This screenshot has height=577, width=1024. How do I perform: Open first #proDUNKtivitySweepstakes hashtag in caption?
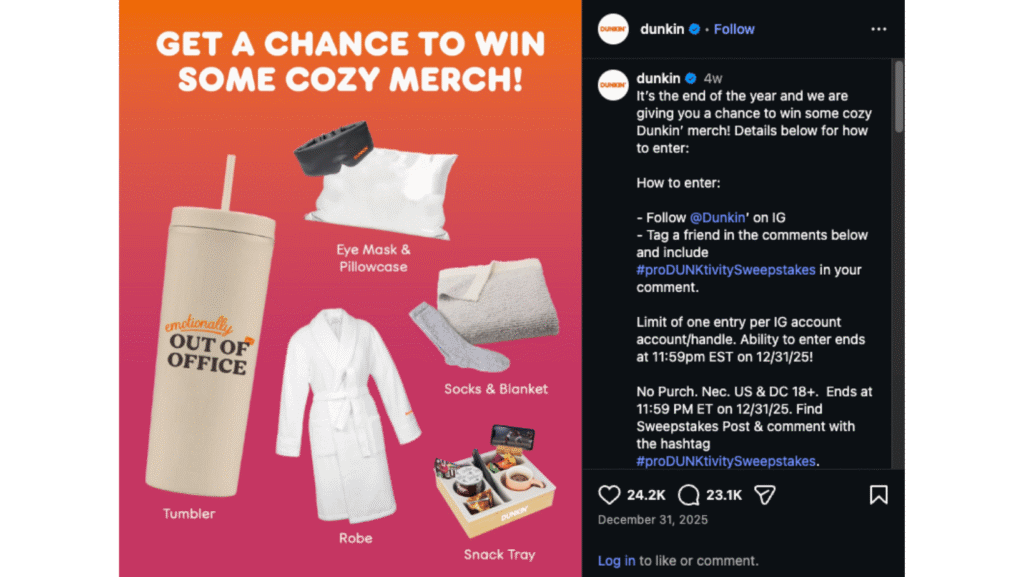click(x=726, y=270)
